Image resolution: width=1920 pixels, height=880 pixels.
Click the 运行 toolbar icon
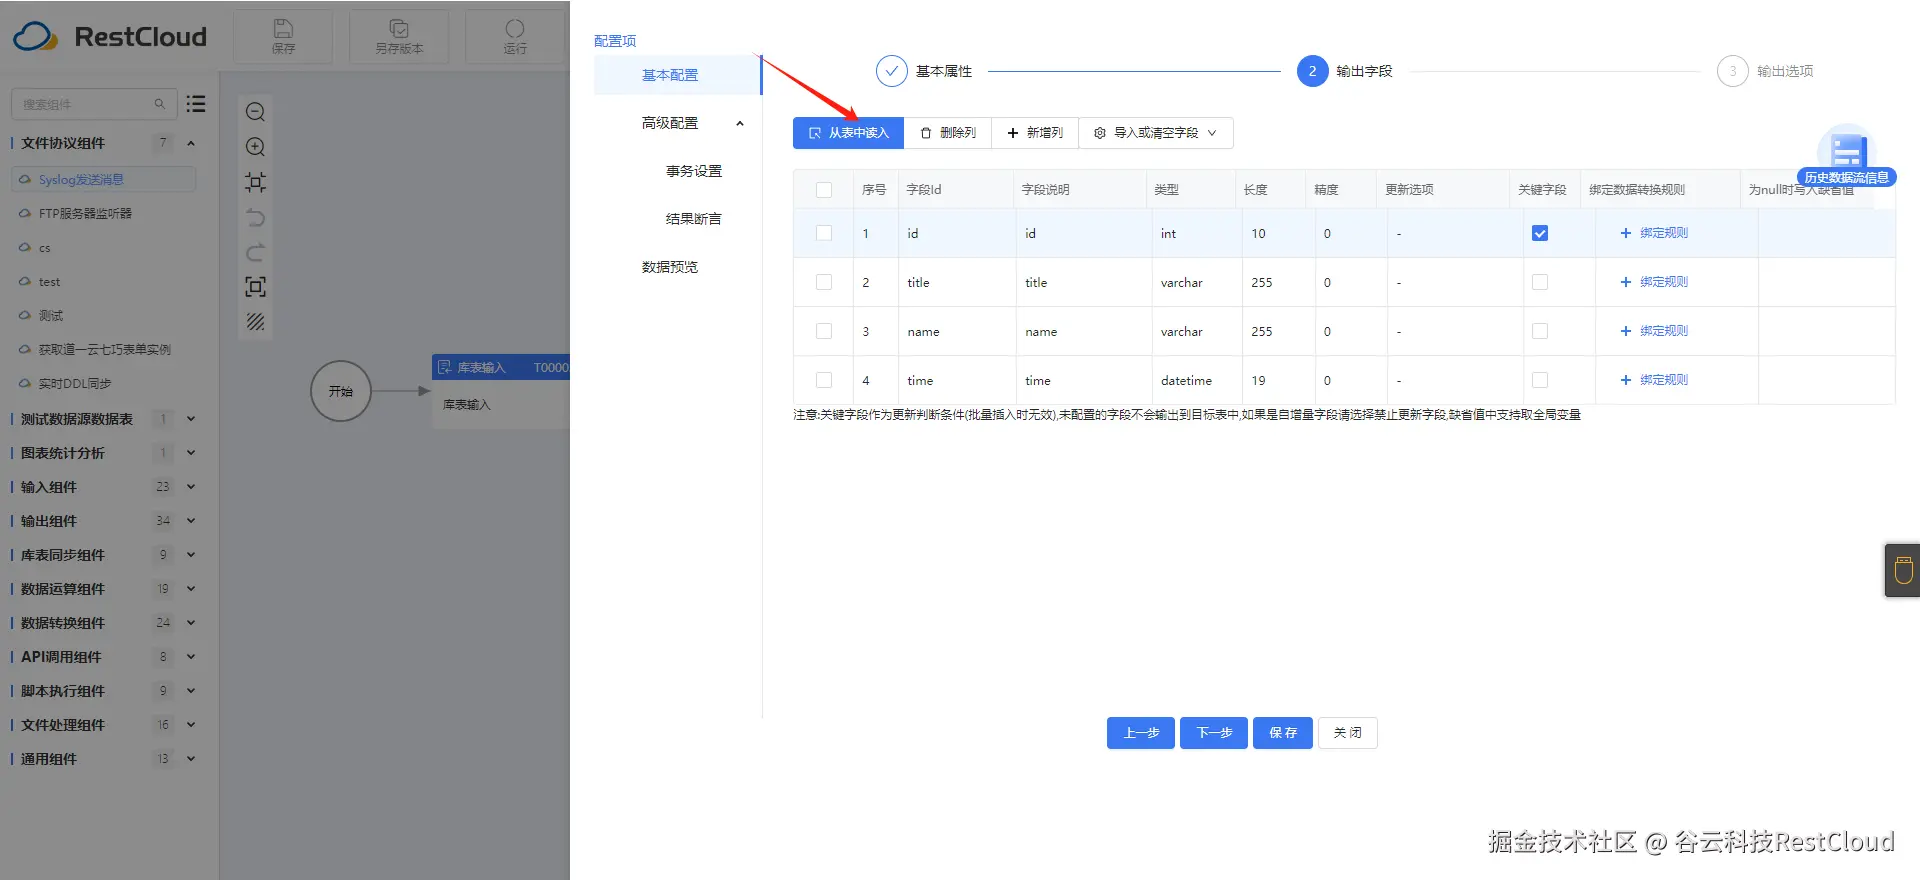515,36
